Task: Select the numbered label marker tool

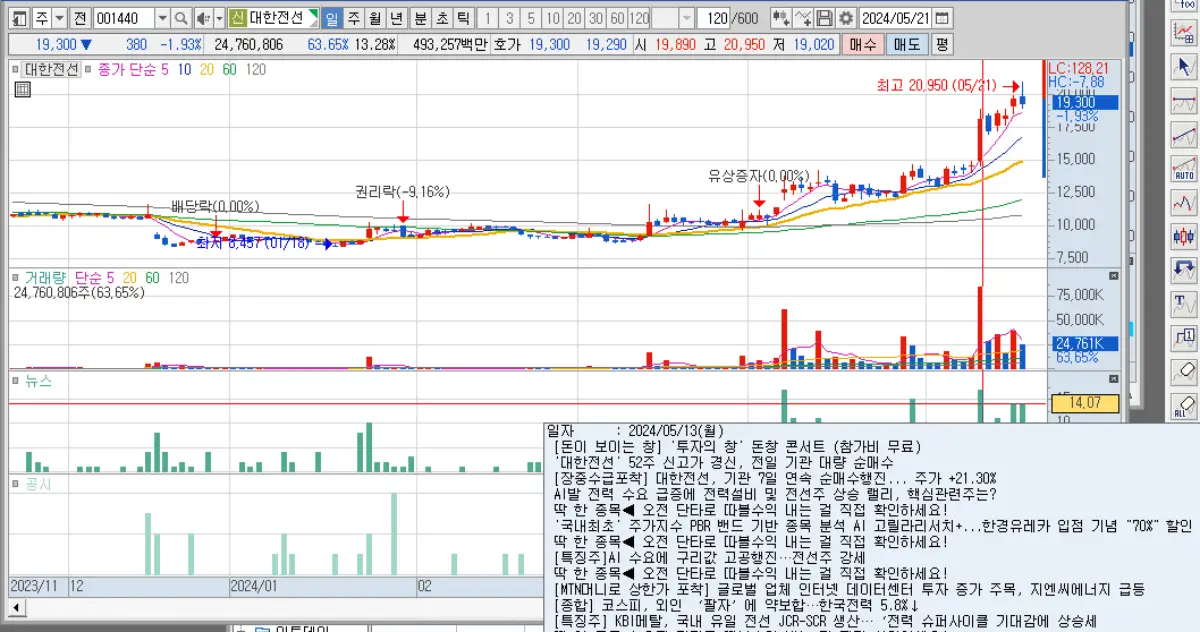Action: click(x=1185, y=338)
